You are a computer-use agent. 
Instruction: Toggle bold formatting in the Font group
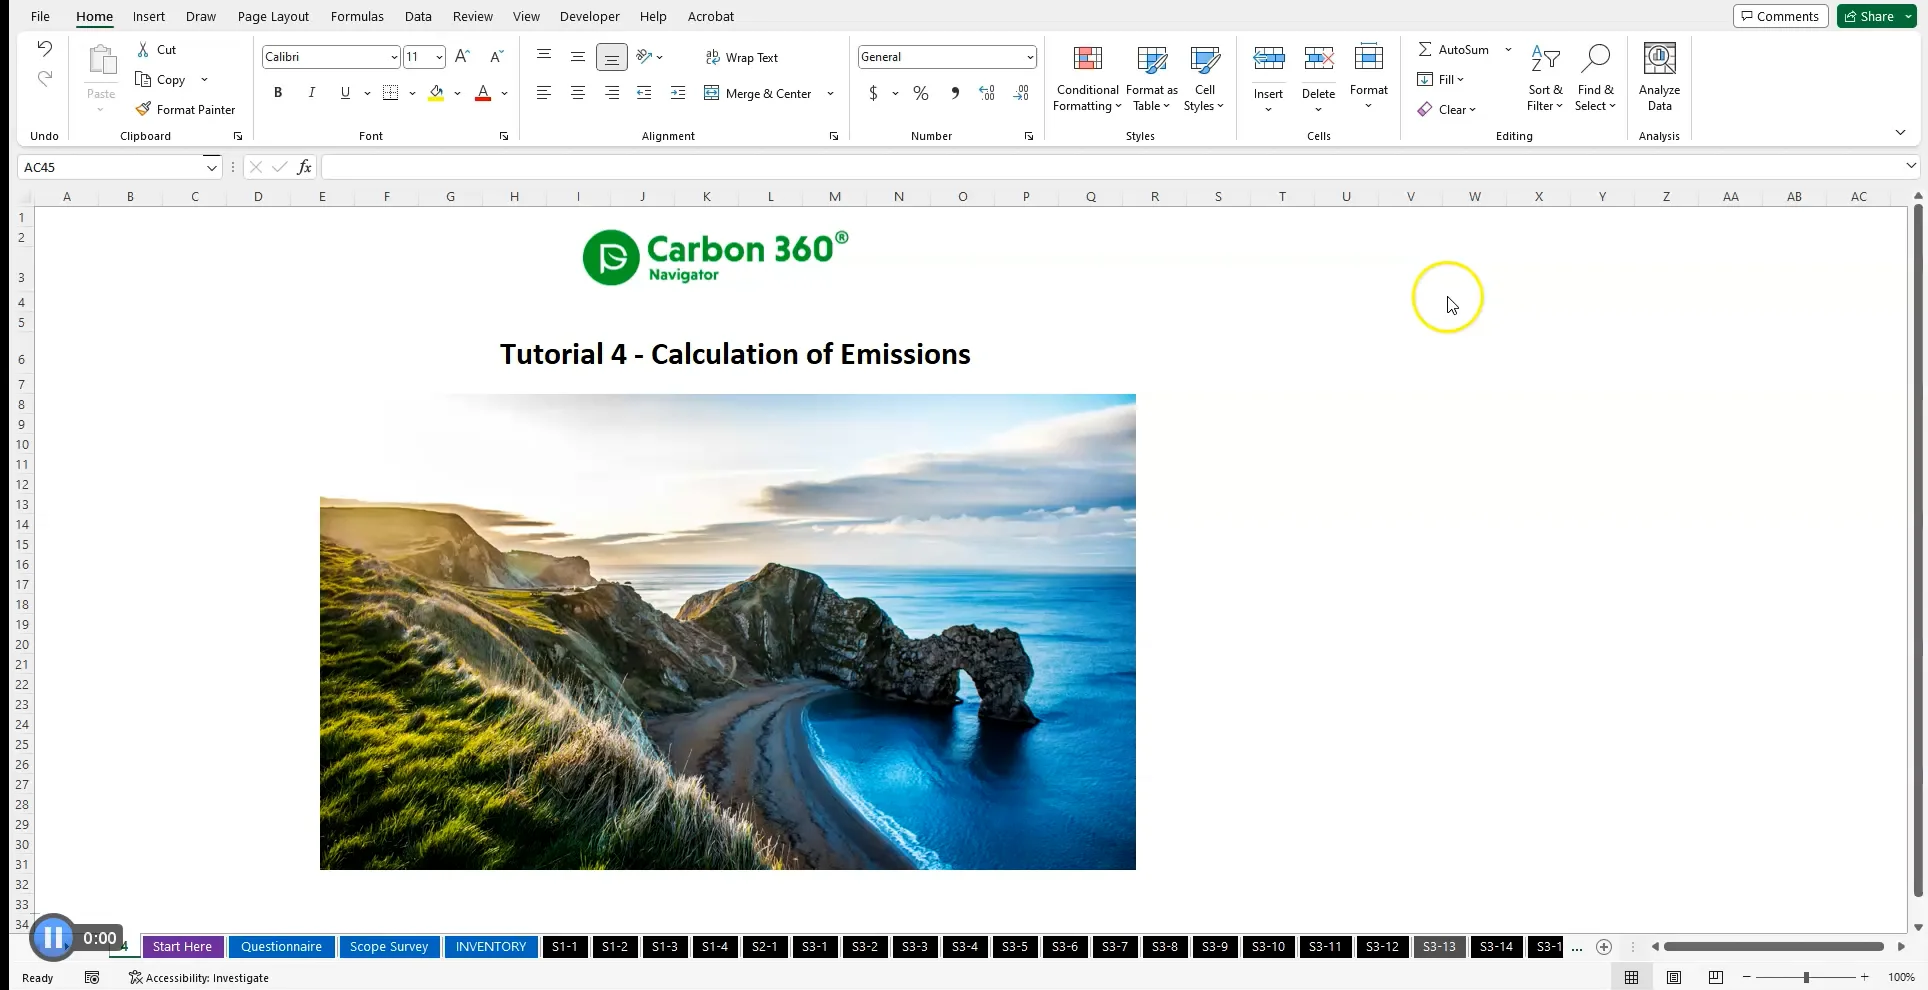click(278, 92)
